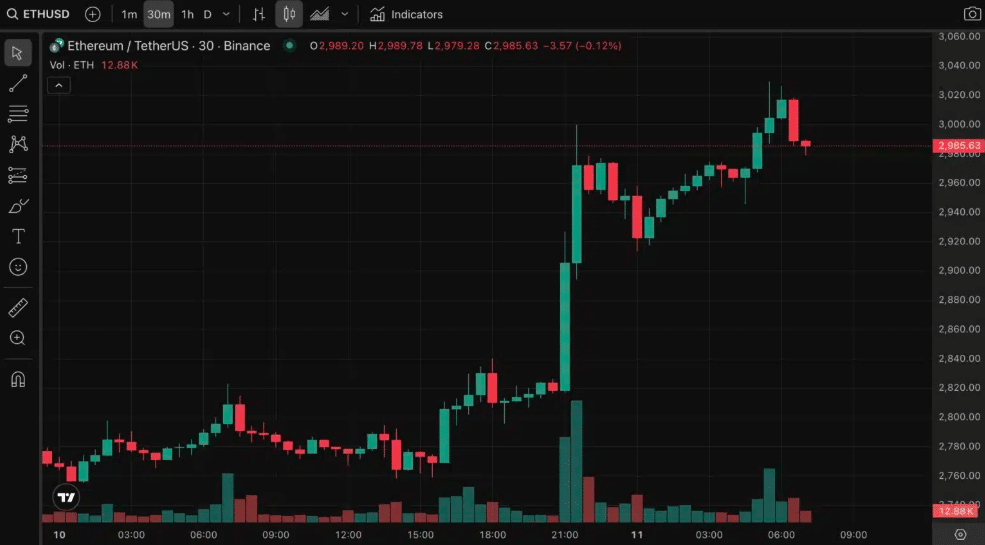Click the open value O2,989.20 in legend
Viewport: 985px width, 545px height.
[336, 46]
